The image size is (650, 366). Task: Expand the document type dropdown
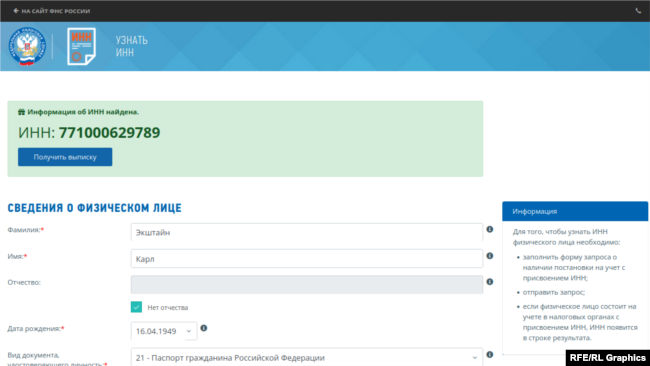[x=307, y=357]
